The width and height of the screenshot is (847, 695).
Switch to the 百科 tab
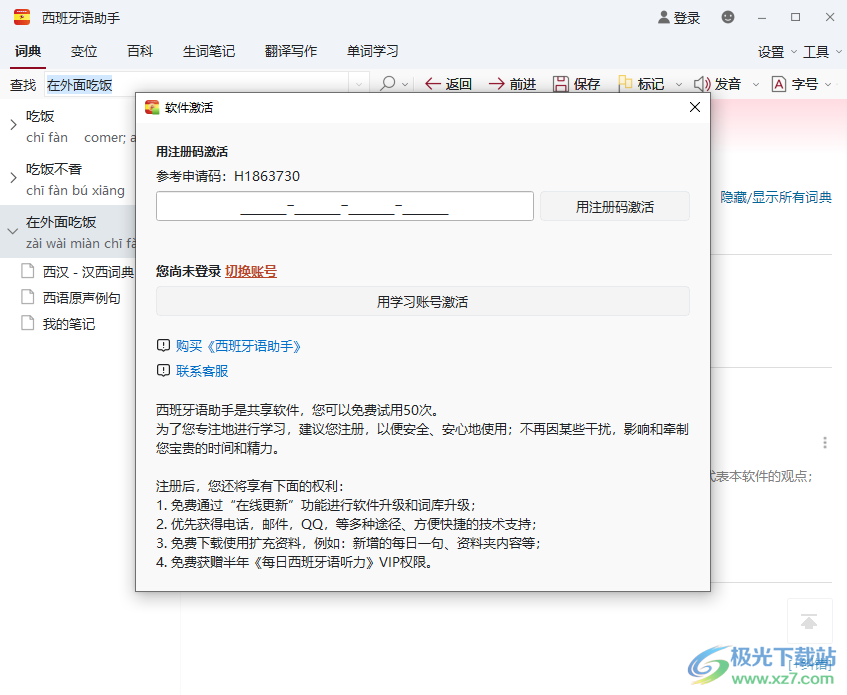click(x=140, y=51)
